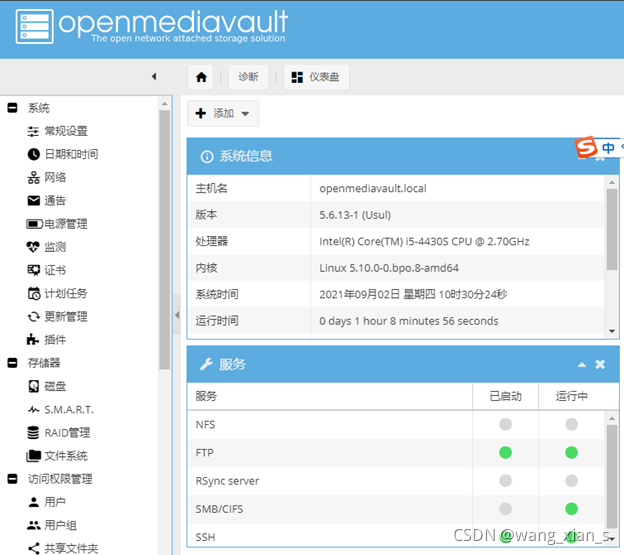Viewport: 624px width, 555px height.
Task: Click the 添加 dropdown caret arrow
Action: tap(245, 114)
